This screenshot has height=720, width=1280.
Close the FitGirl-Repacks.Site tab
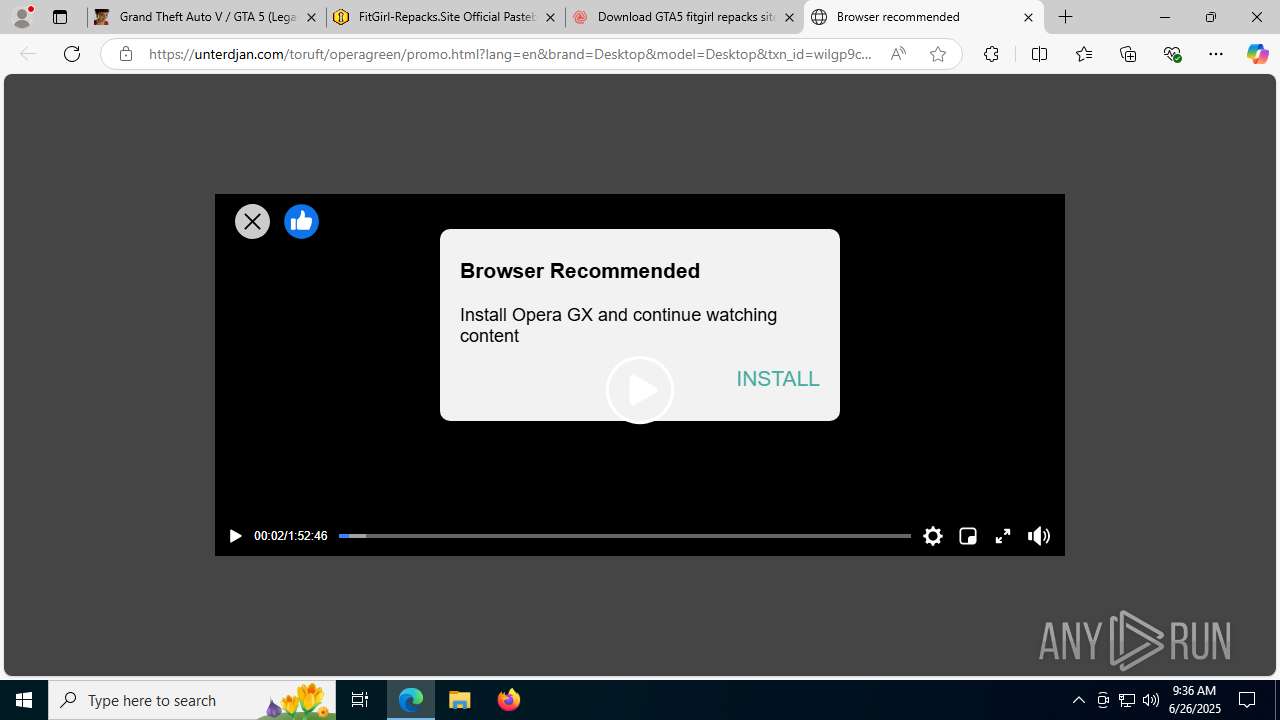(x=550, y=17)
